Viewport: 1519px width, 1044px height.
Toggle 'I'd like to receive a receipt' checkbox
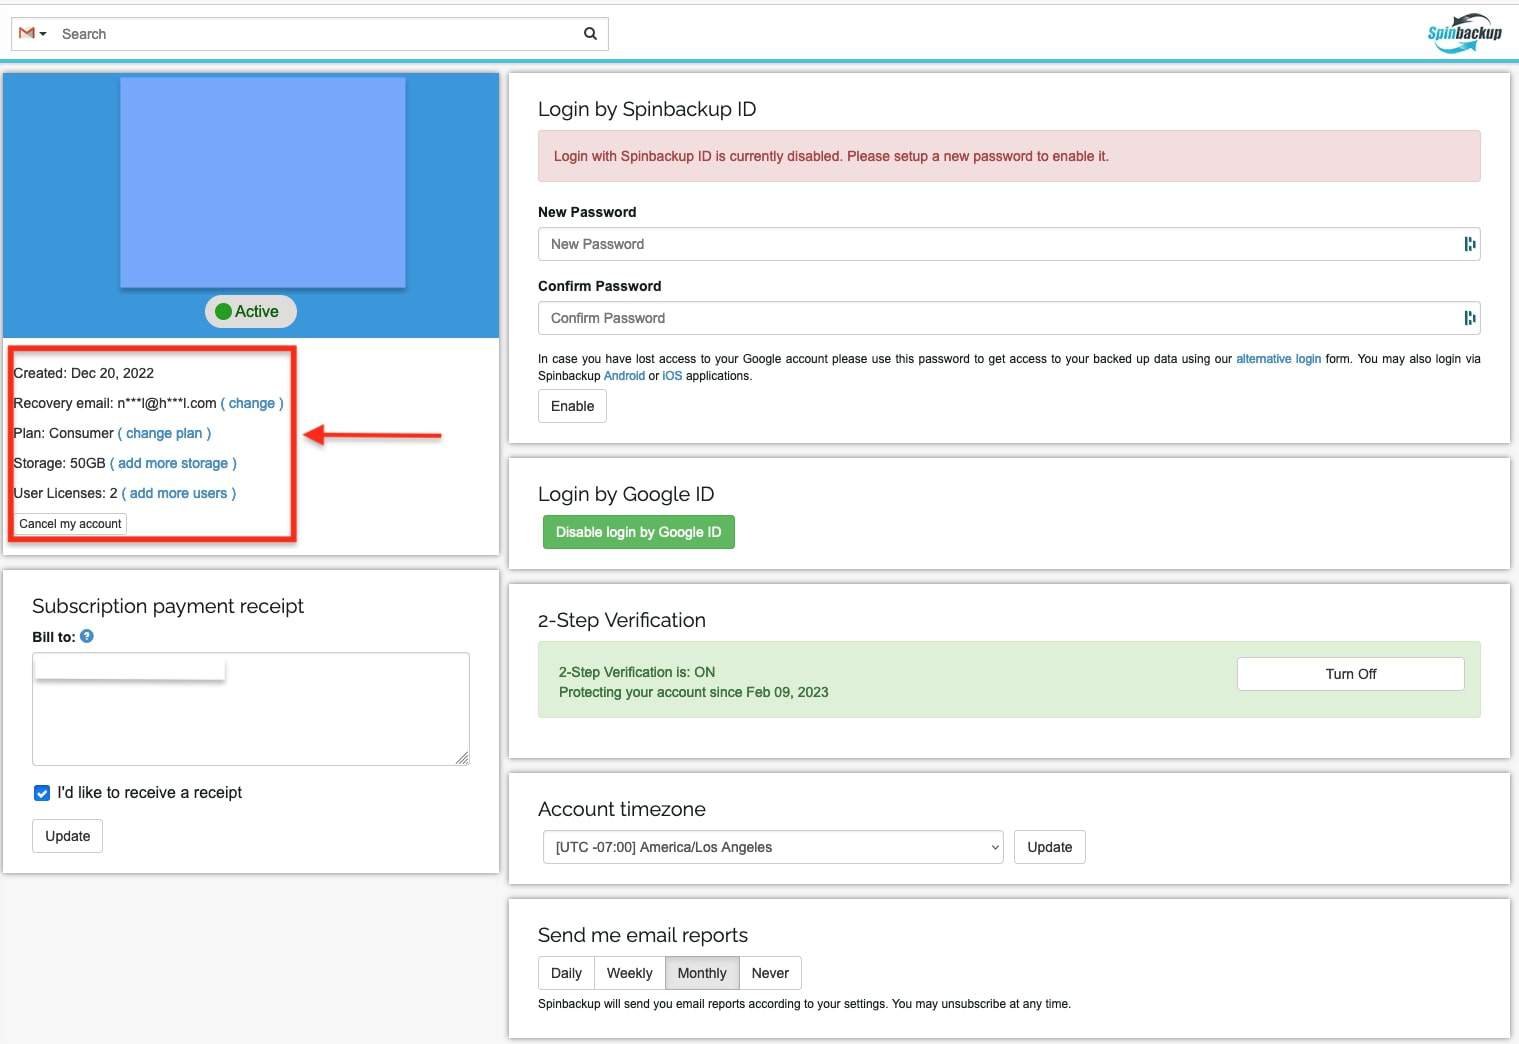pos(42,793)
